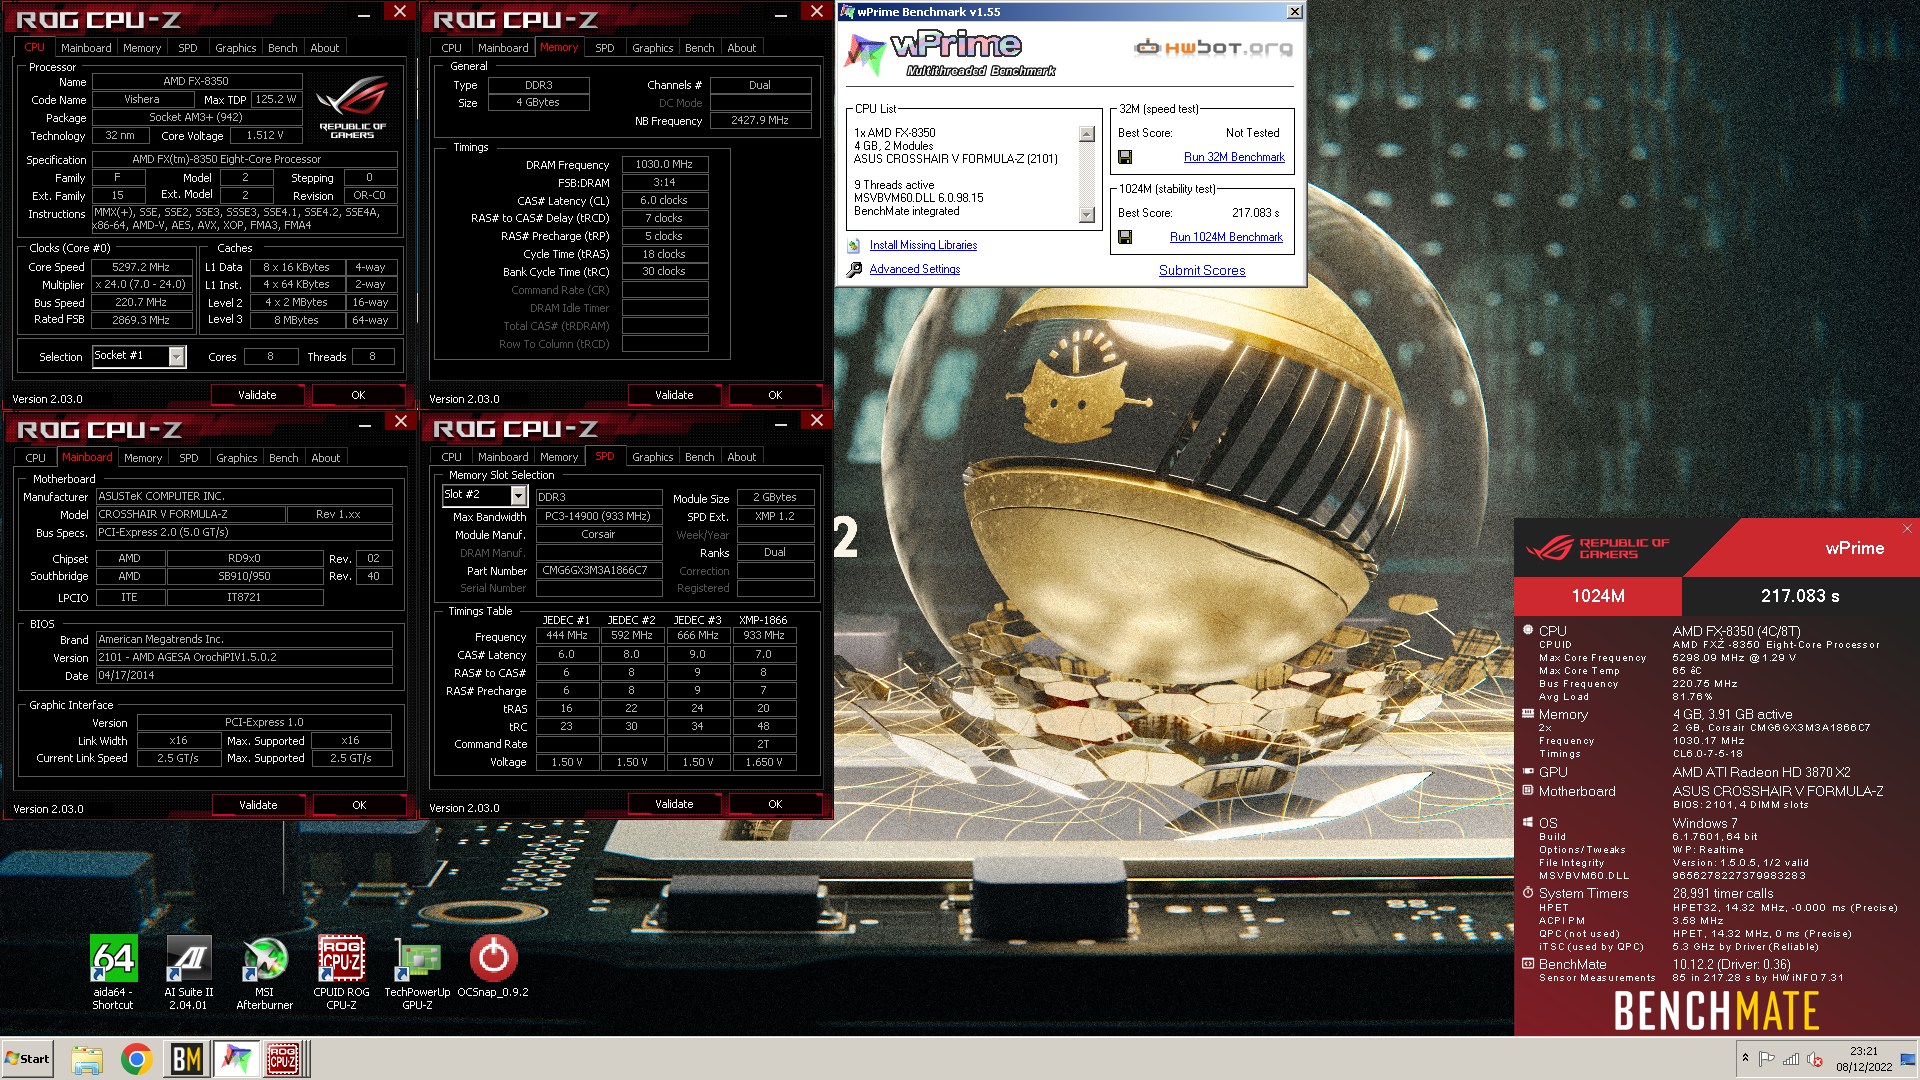This screenshot has width=1920, height=1080.
Task: Click the 217.083 s result in BenchMate
Action: click(1800, 596)
